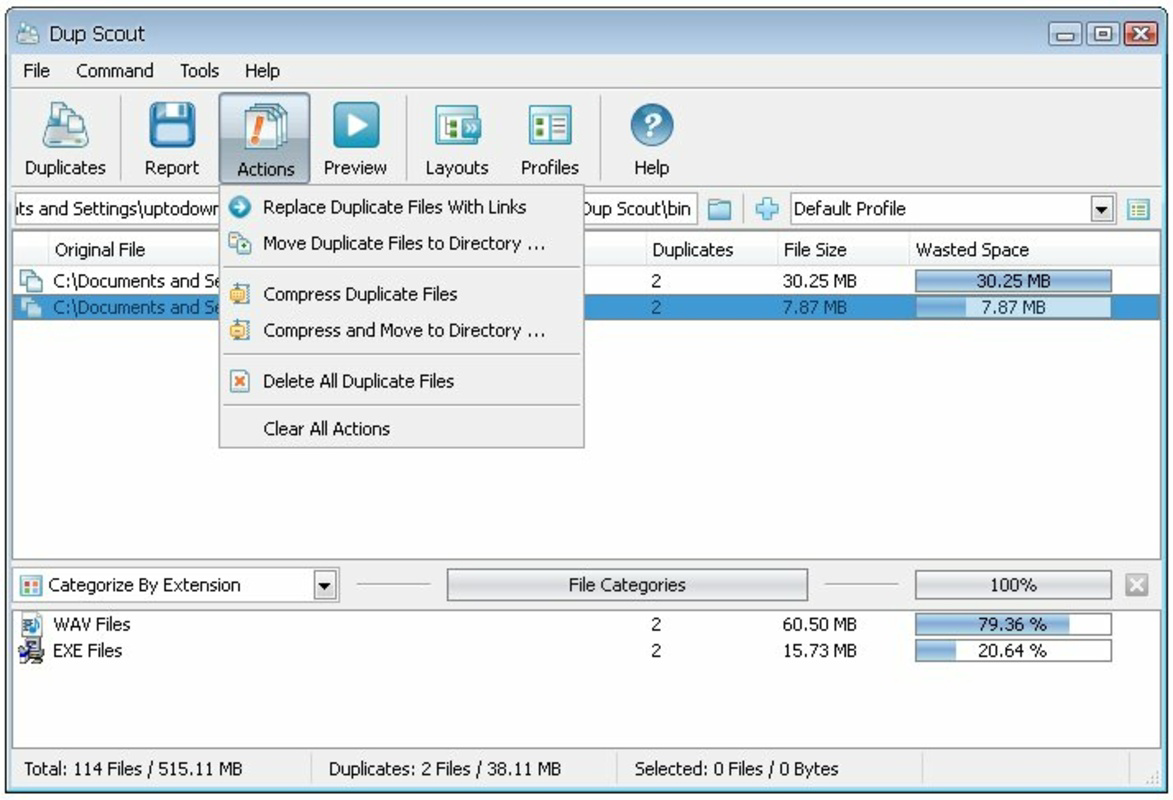The height and width of the screenshot is (800, 1173).
Task: Click the file icon of the 30.25 MB row
Action: (x=31, y=281)
